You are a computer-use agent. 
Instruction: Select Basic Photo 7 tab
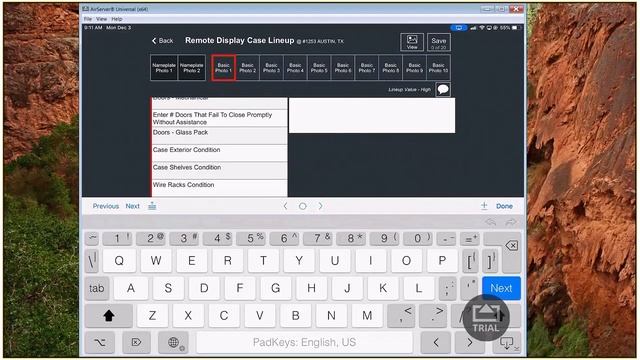pos(367,68)
